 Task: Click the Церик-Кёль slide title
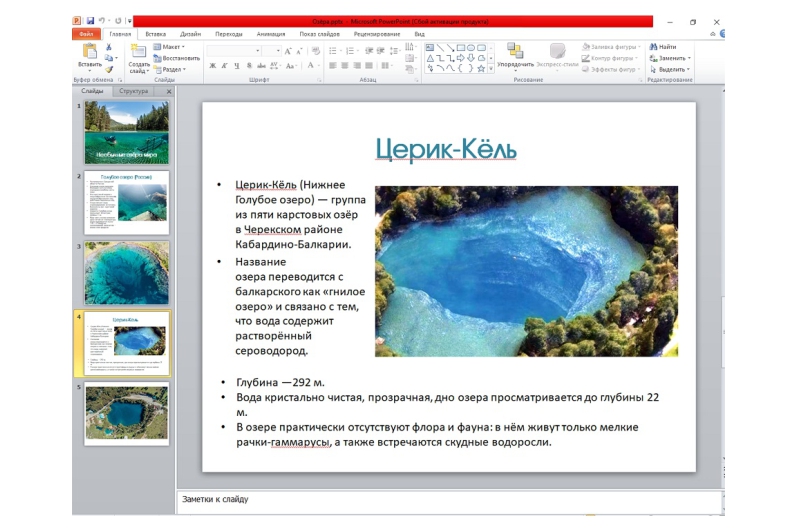point(446,149)
